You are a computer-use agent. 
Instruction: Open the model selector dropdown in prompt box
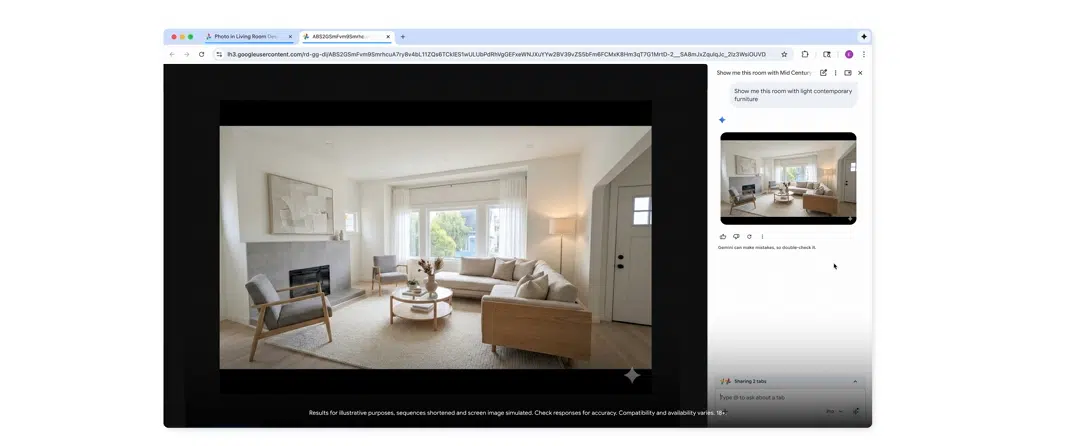pyautogui.click(x=834, y=411)
